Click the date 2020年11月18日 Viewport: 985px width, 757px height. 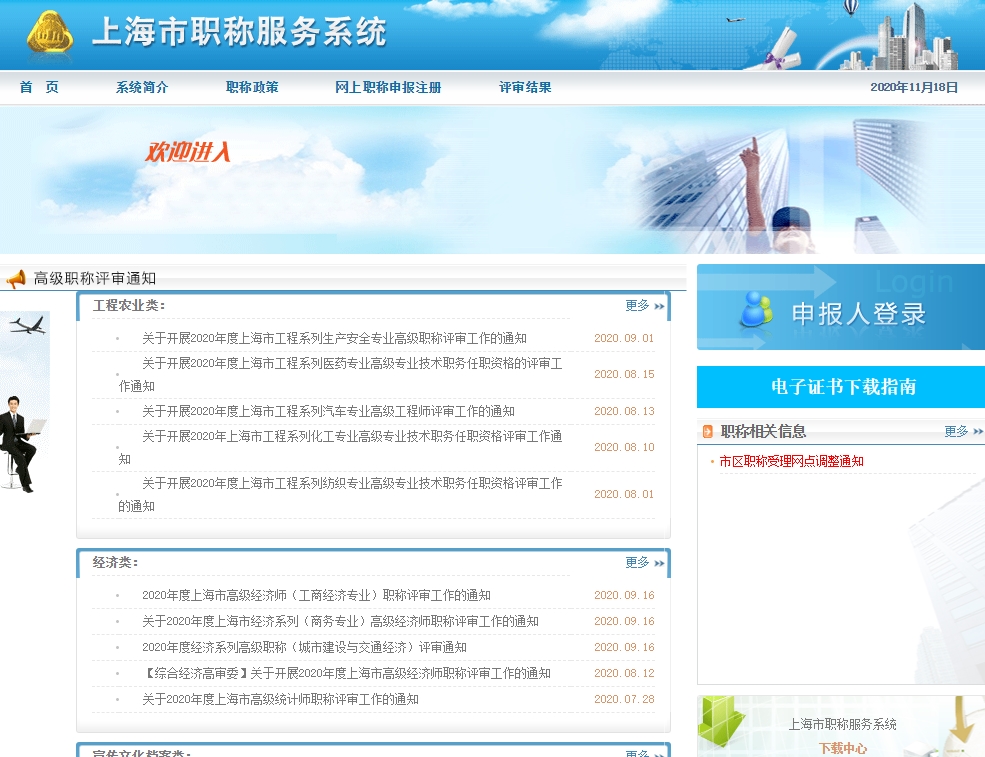(x=914, y=87)
